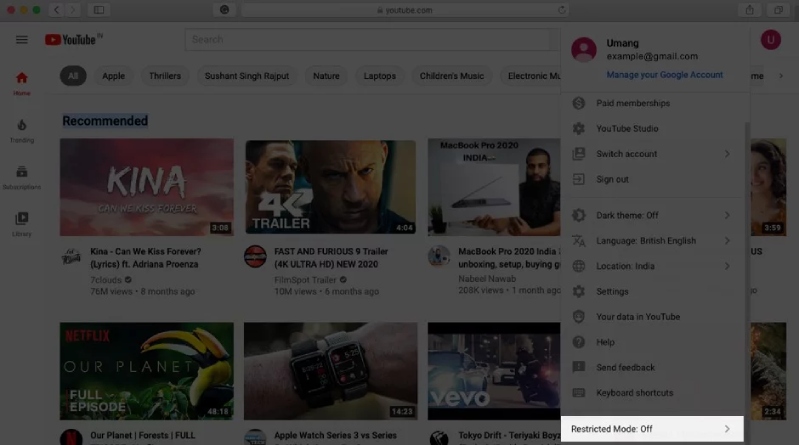Open Fast and Furious 9 Trailer title
Screen dimensions: 799x445
[x=331, y=258]
